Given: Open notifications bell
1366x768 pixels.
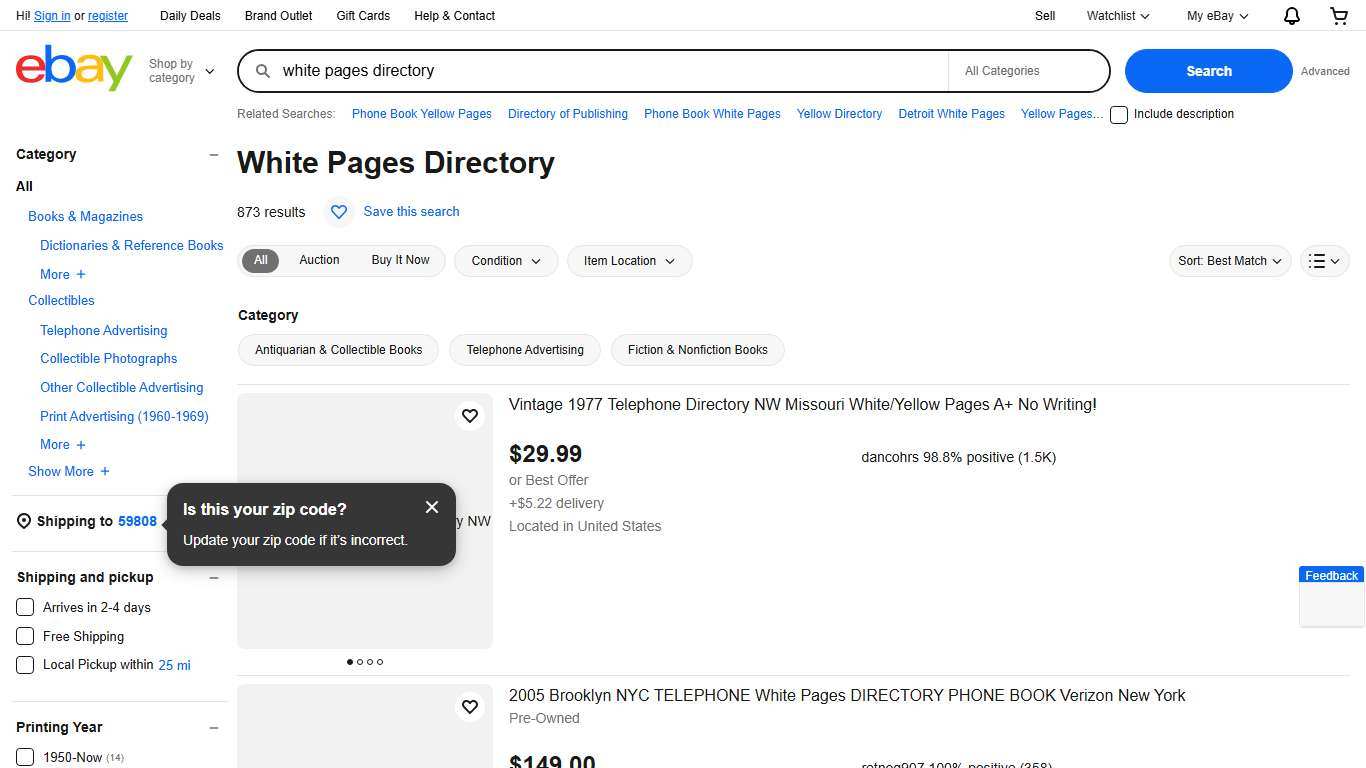Looking at the screenshot, I should 1290,16.
